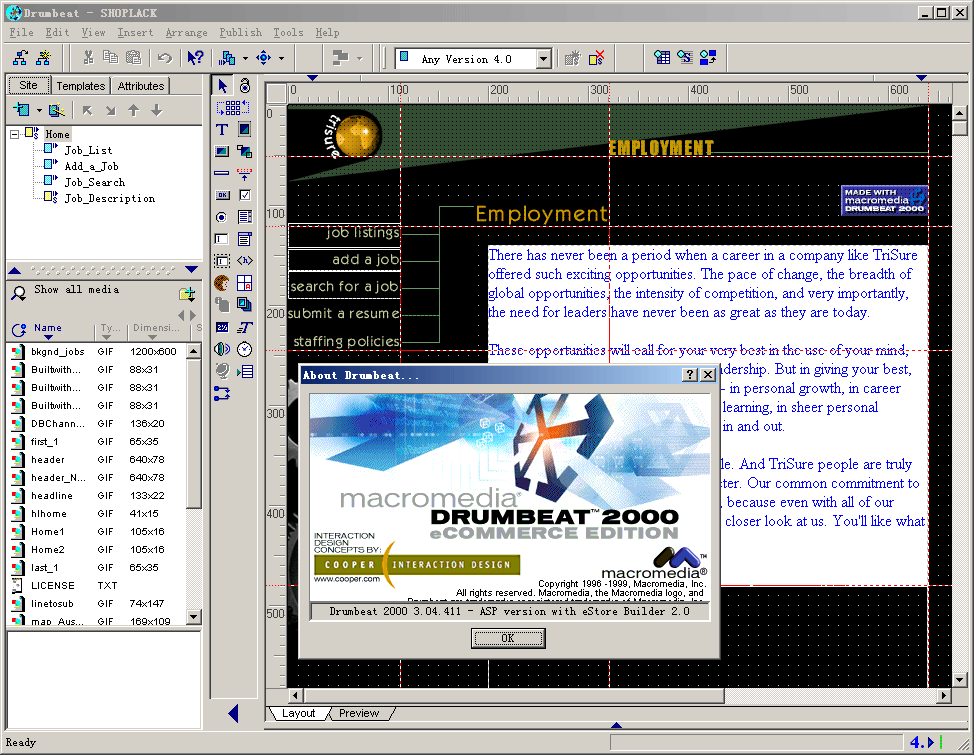Select the Job_List page
Viewport: 974px width, 755px height.
tap(88, 150)
